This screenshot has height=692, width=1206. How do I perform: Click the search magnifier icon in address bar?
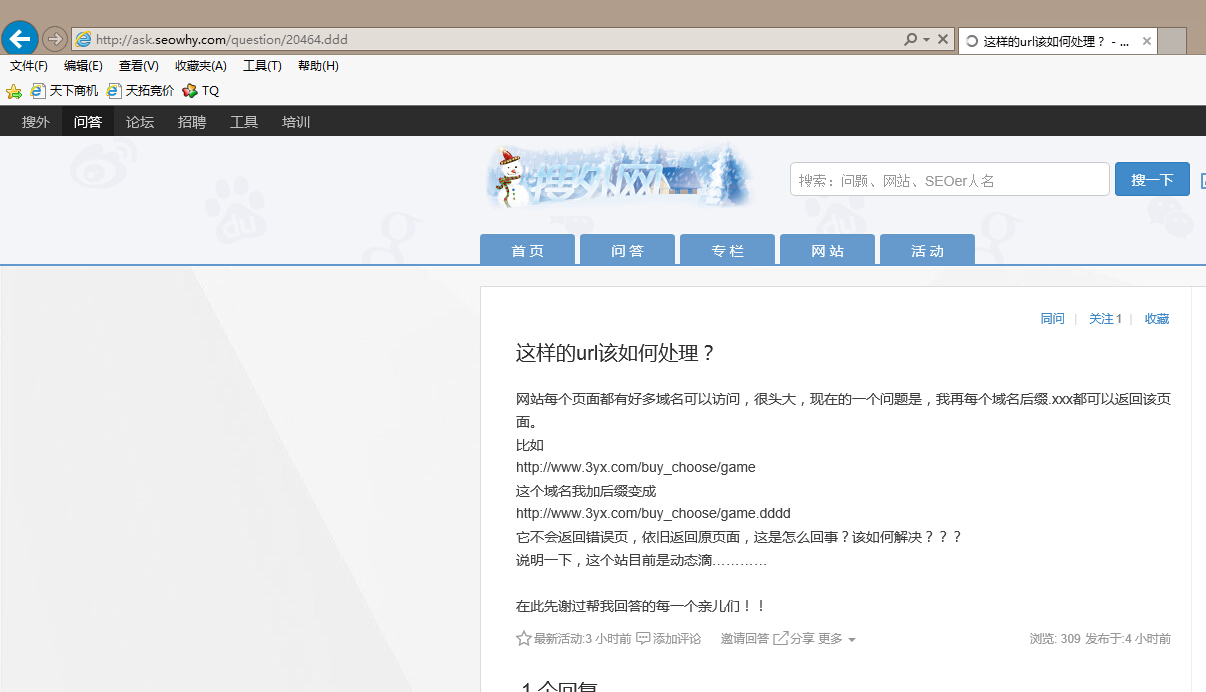(910, 40)
